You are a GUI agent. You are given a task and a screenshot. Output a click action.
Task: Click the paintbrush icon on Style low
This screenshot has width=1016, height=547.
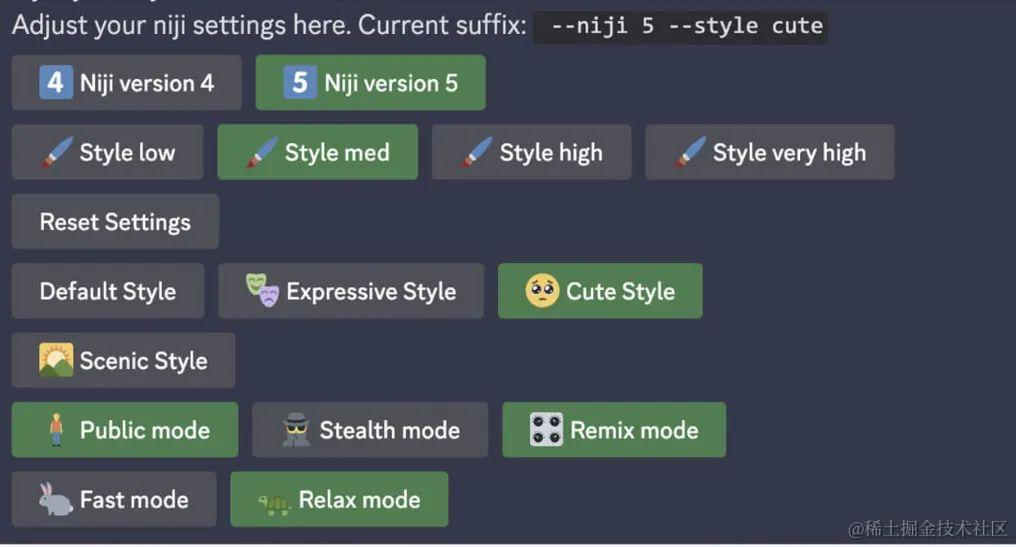tap(56, 152)
